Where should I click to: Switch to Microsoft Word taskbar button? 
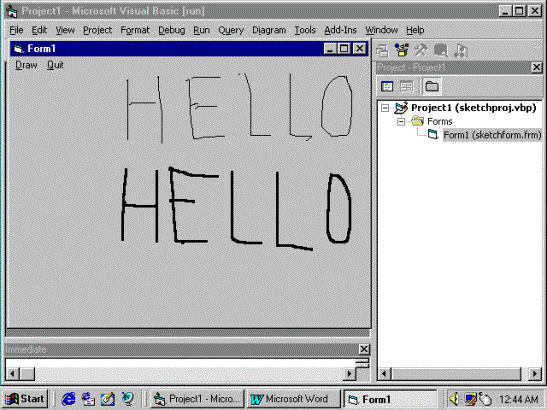[292, 399]
